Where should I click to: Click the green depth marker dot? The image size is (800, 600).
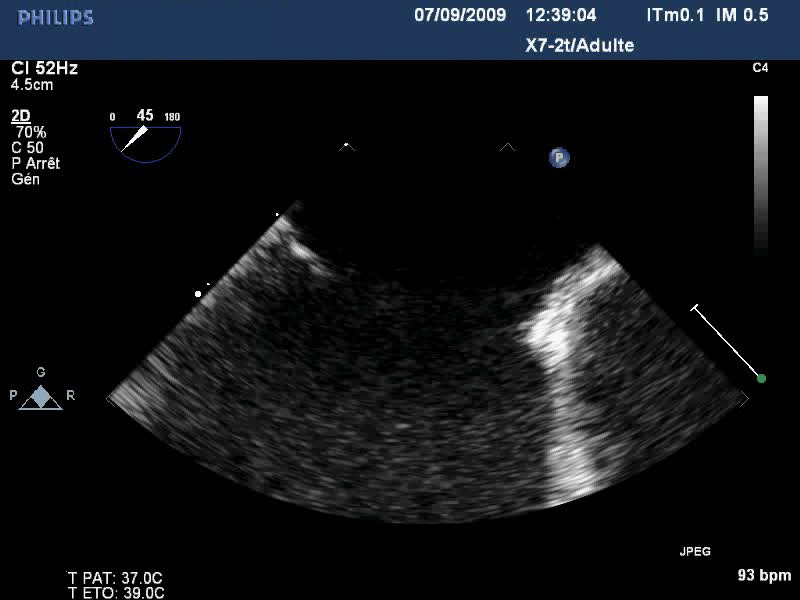click(x=761, y=379)
